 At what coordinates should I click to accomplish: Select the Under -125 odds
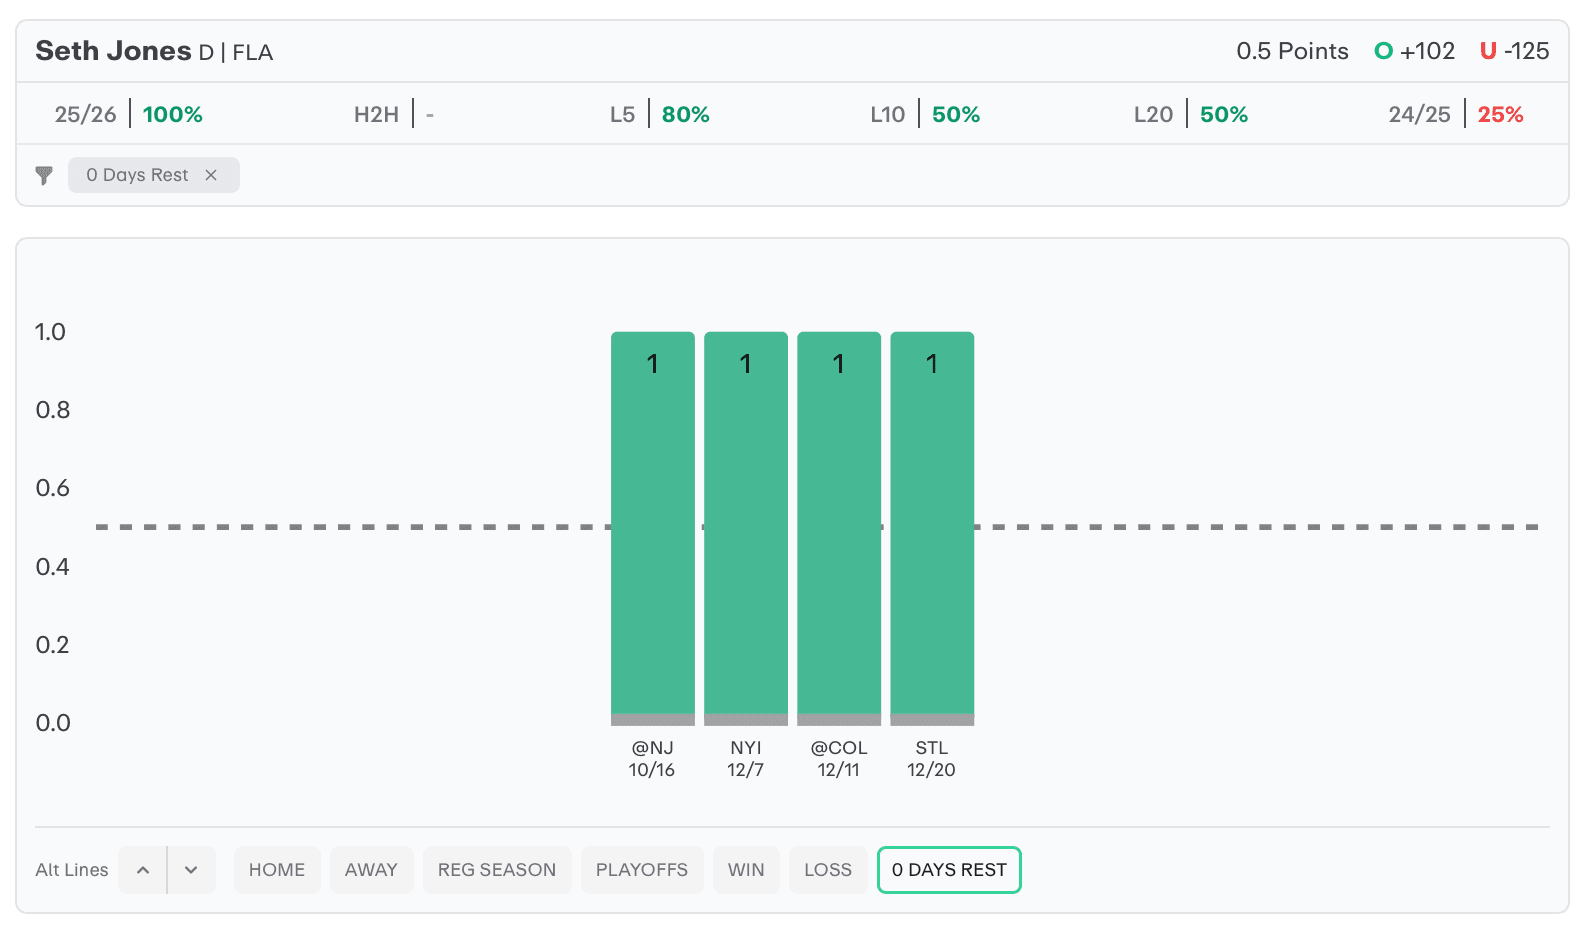coord(1515,51)
